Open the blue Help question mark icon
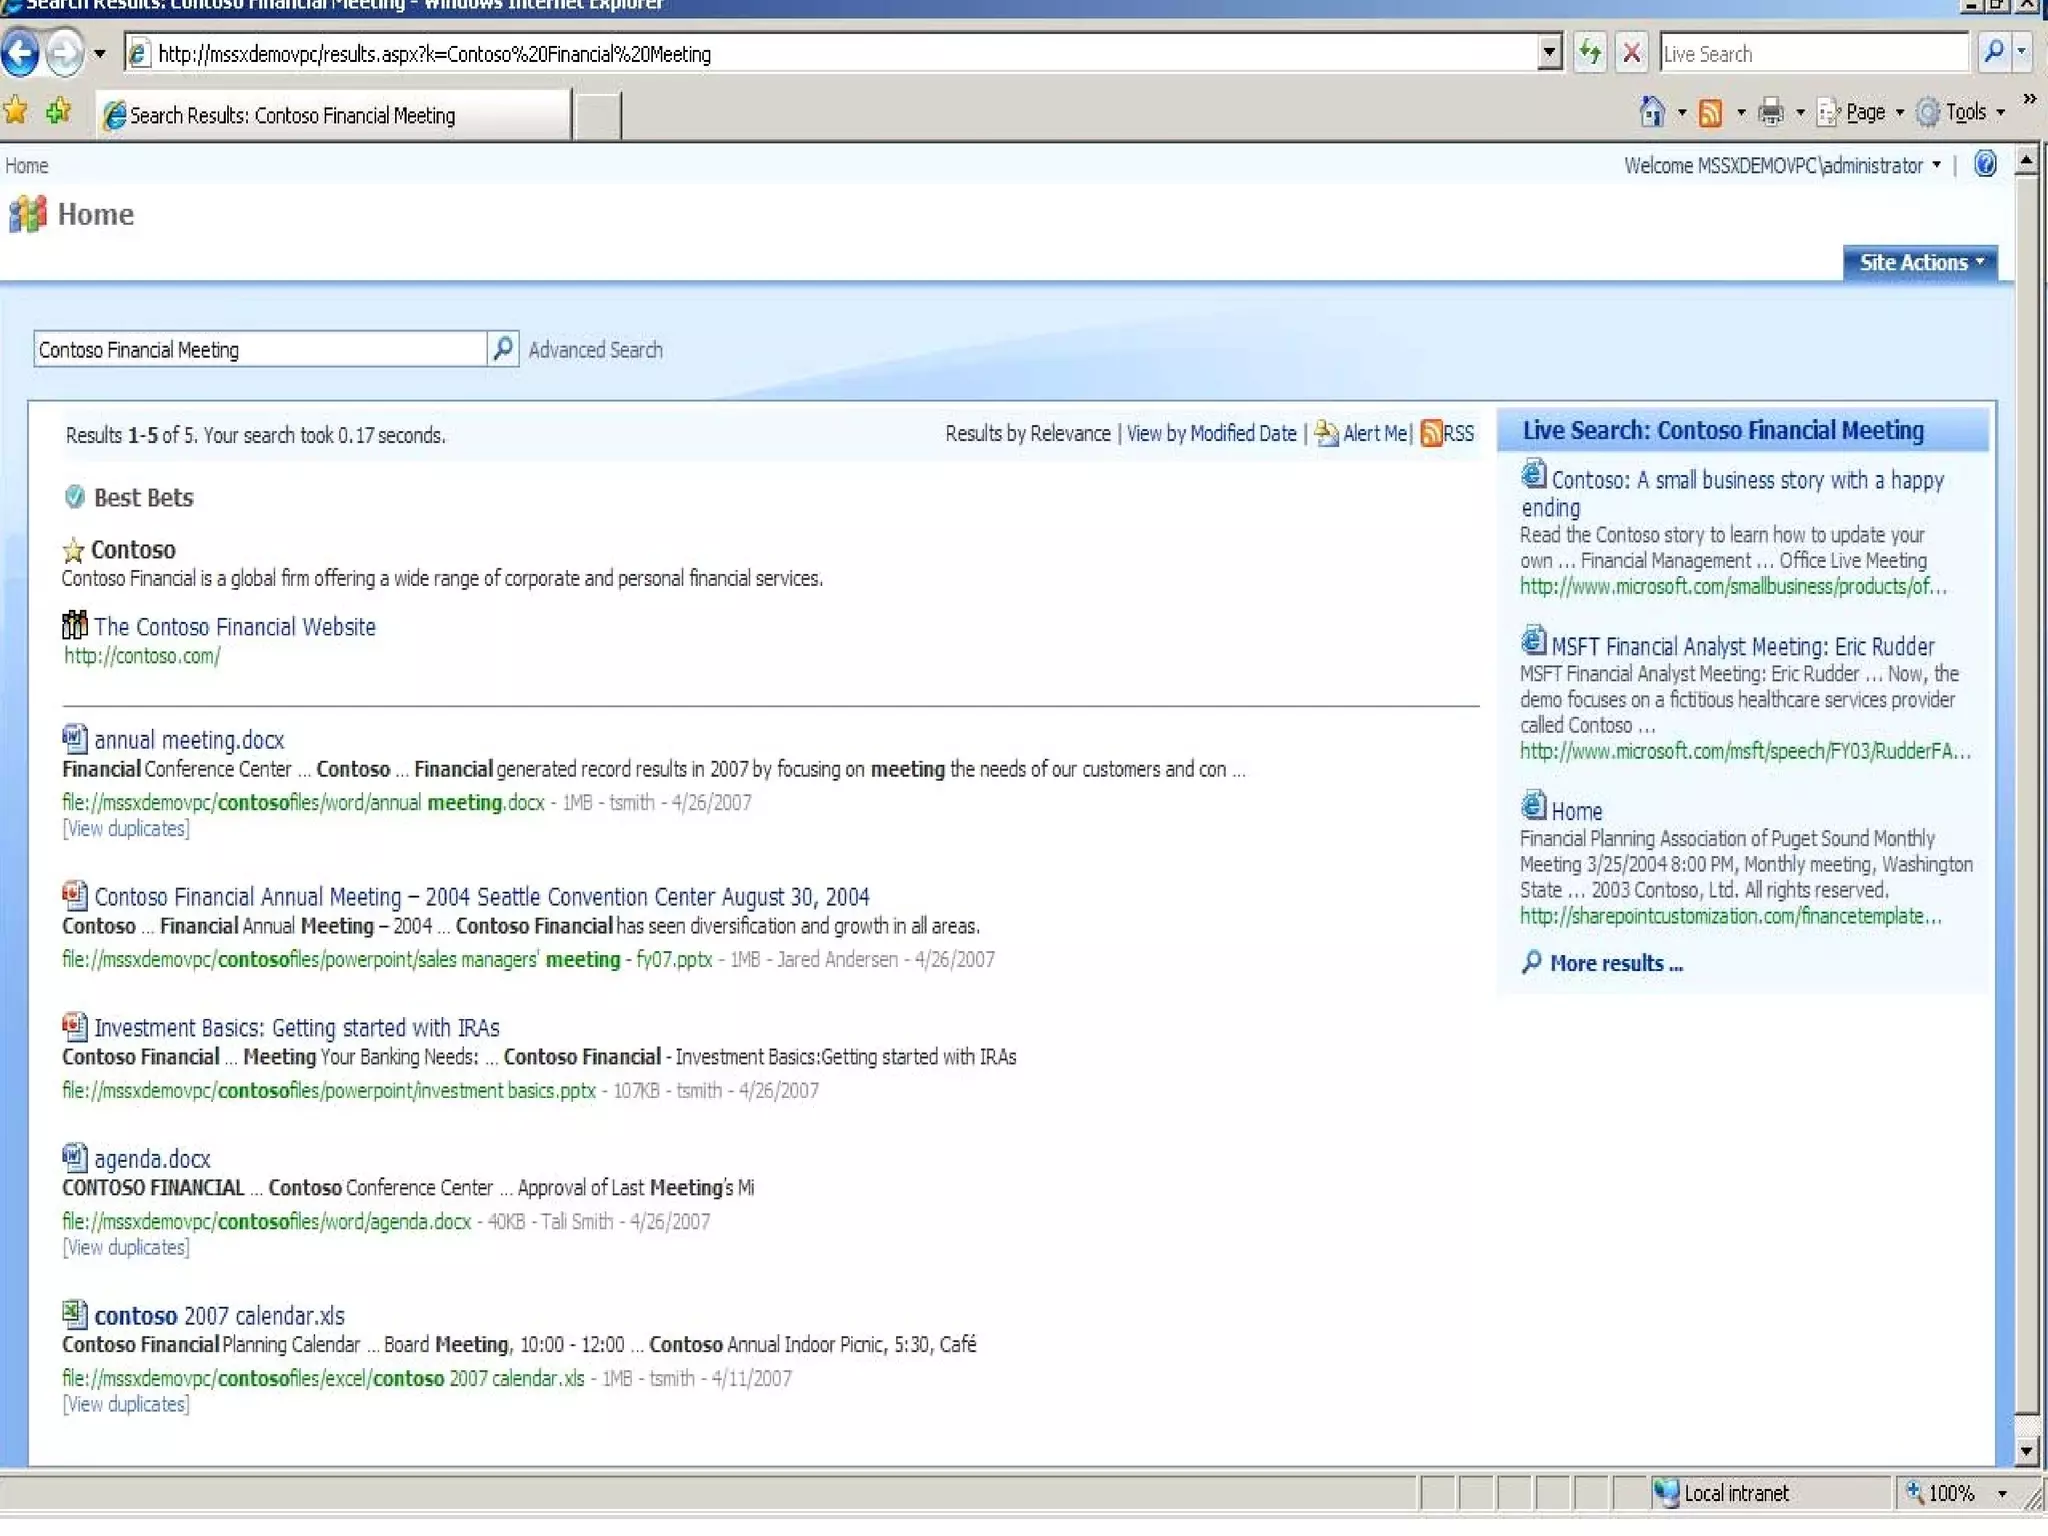Screen dimensions: 2048x1536 coord(1985,164)
